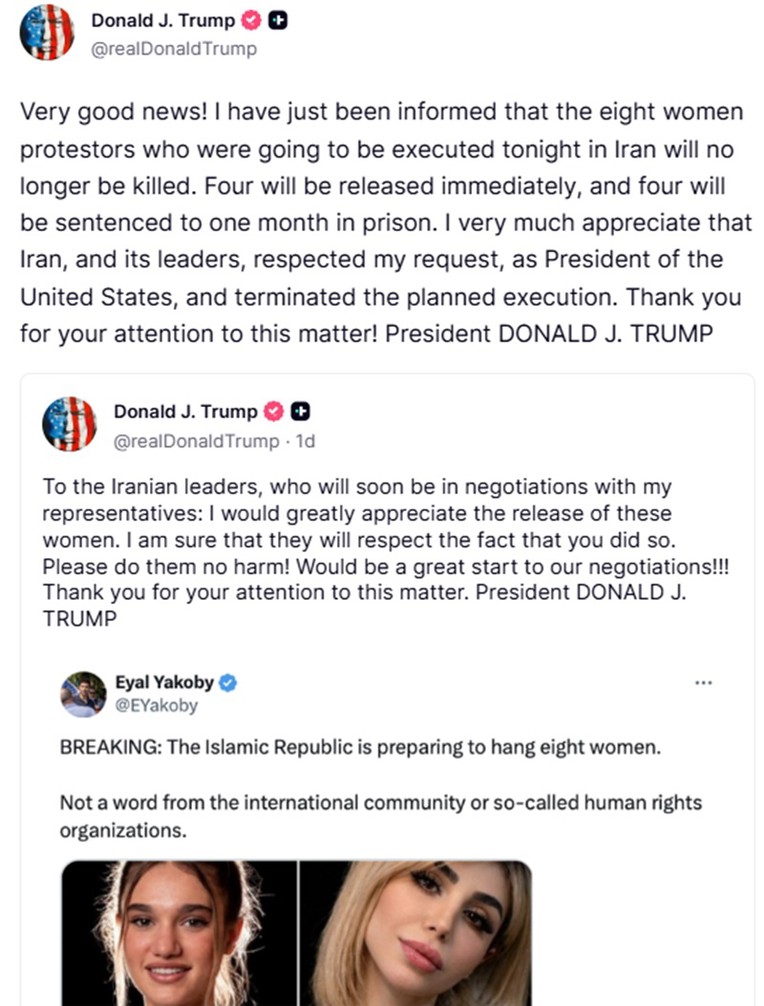Click the top Donald J. Trump profile avatar
Screen dimensions: 764x1006
(46, 33)
